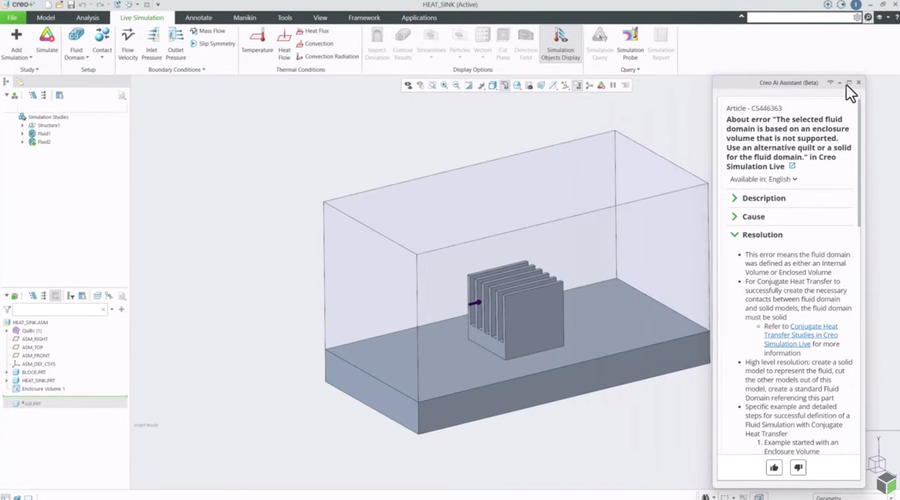Viewport: 900px width, 500px height.
Task: Switch to the Model tab
Action: pyautogui.click(x=46, y=18)
